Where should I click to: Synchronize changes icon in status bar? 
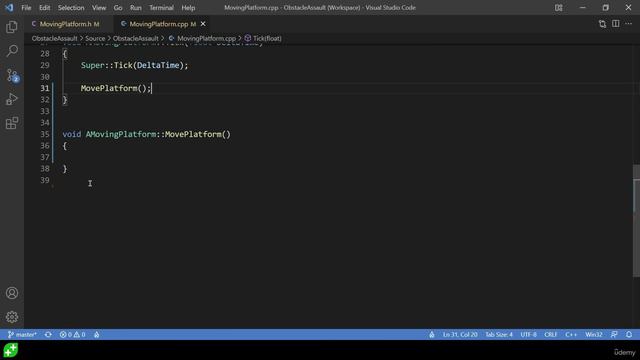48,335
